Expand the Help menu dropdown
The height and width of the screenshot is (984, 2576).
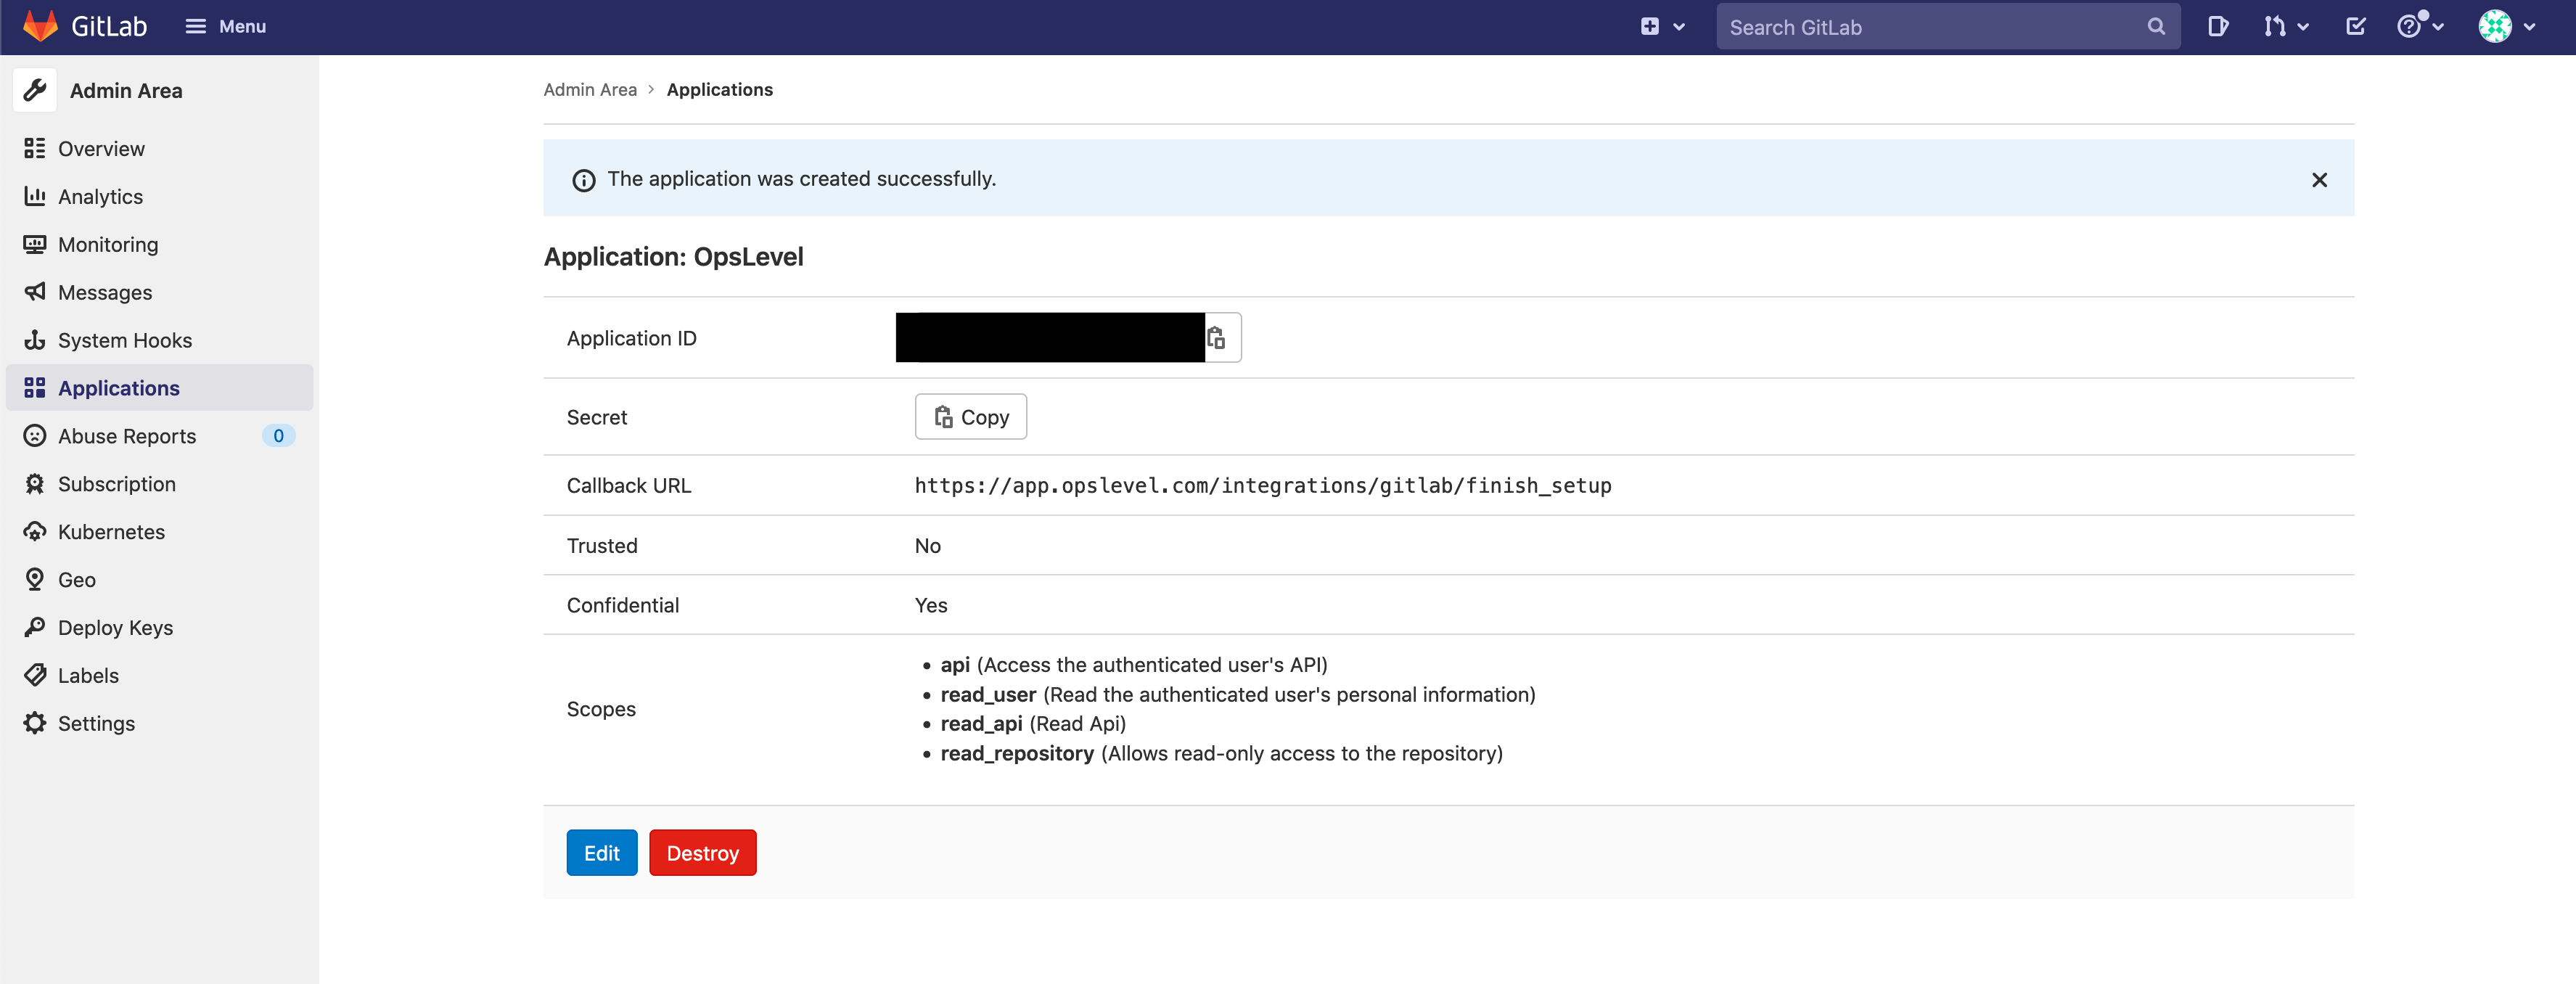2420,27
